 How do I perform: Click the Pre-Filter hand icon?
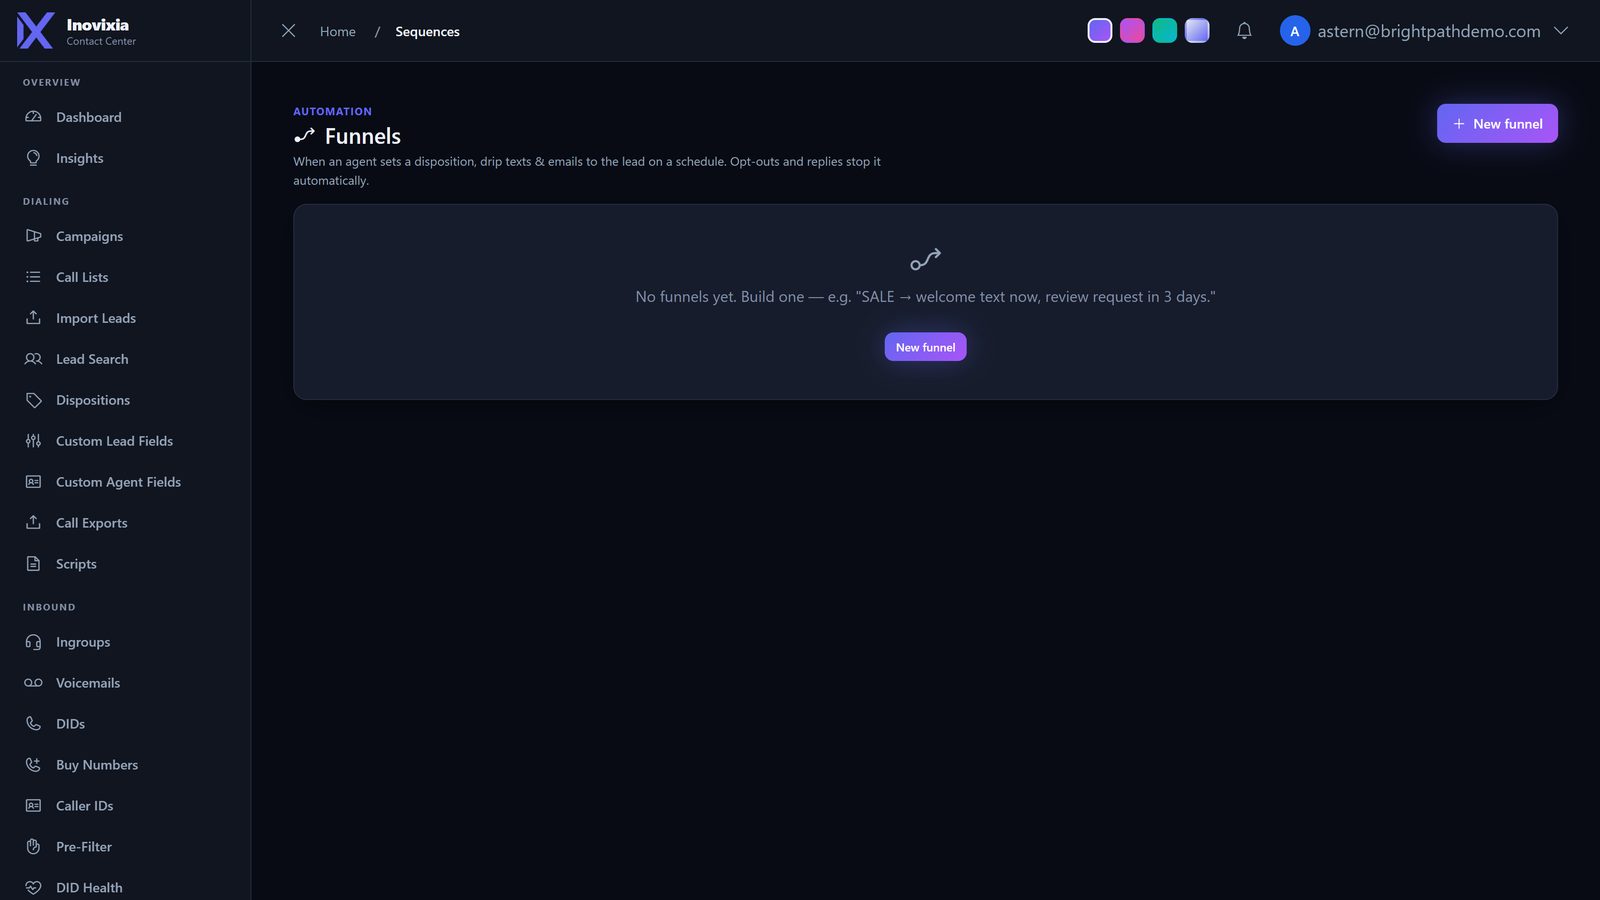(x=33, y=847)
